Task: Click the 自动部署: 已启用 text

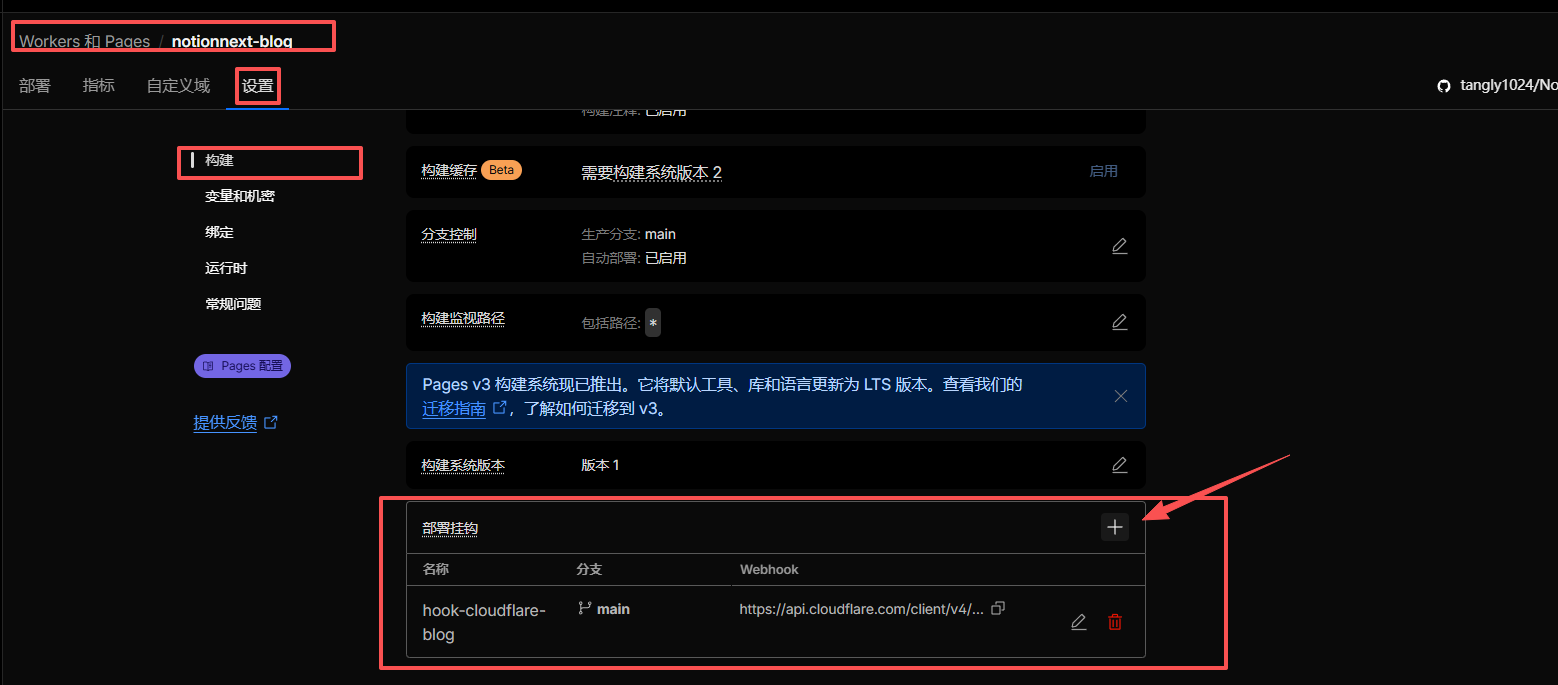Action: (x=634, y=258)
